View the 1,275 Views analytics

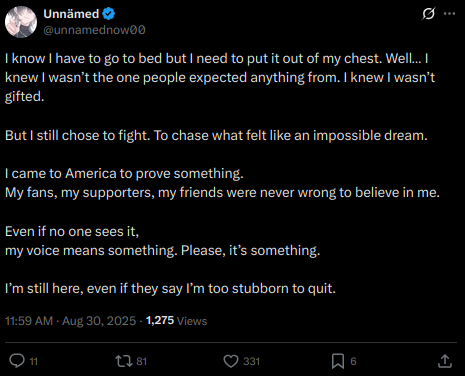(x=176, y=321)
